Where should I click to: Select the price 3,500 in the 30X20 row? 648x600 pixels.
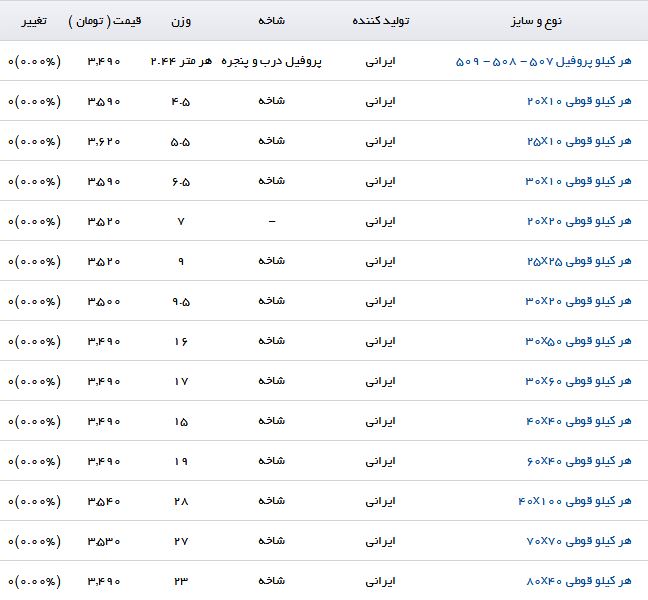(x=104, y=302)
